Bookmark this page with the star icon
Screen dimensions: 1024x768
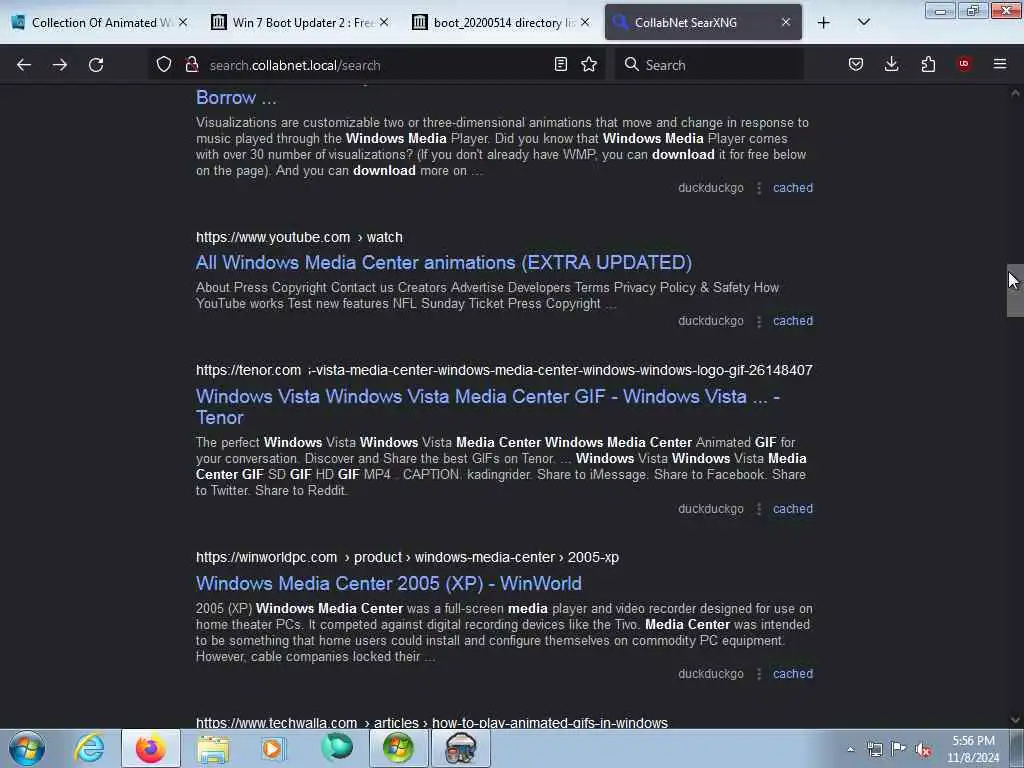[x=589, y=64]
